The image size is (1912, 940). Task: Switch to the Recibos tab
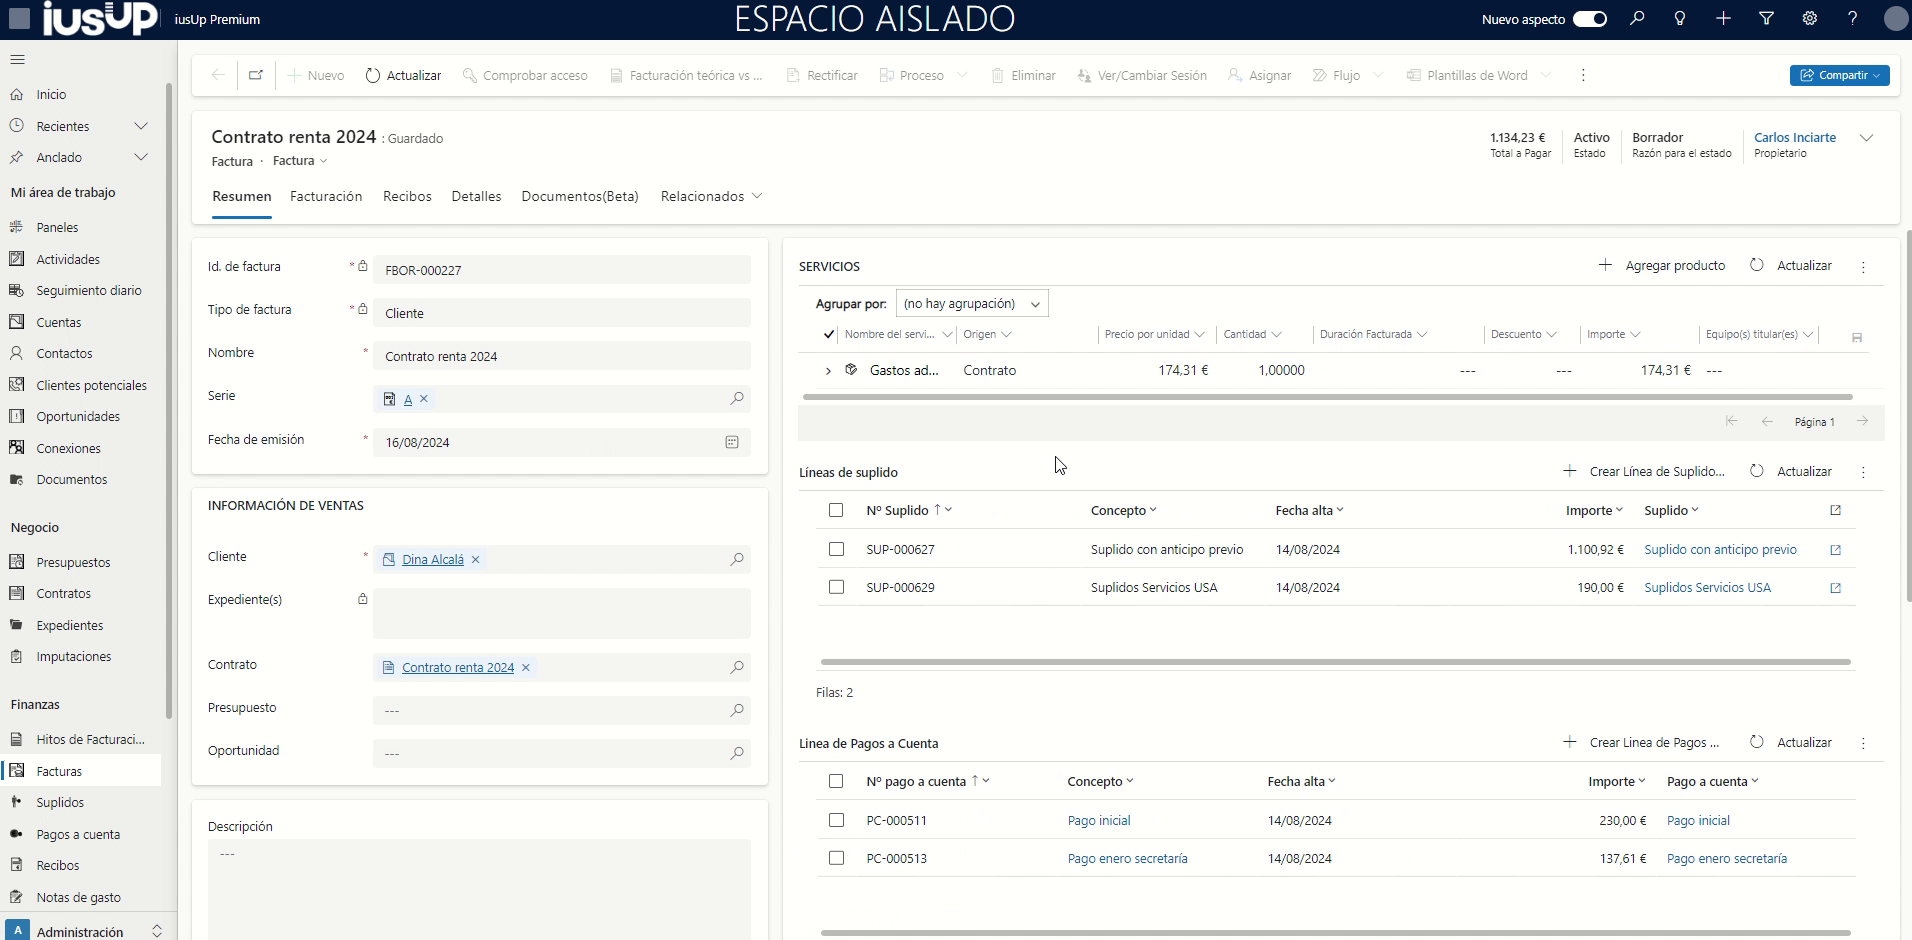coord(407,197)
